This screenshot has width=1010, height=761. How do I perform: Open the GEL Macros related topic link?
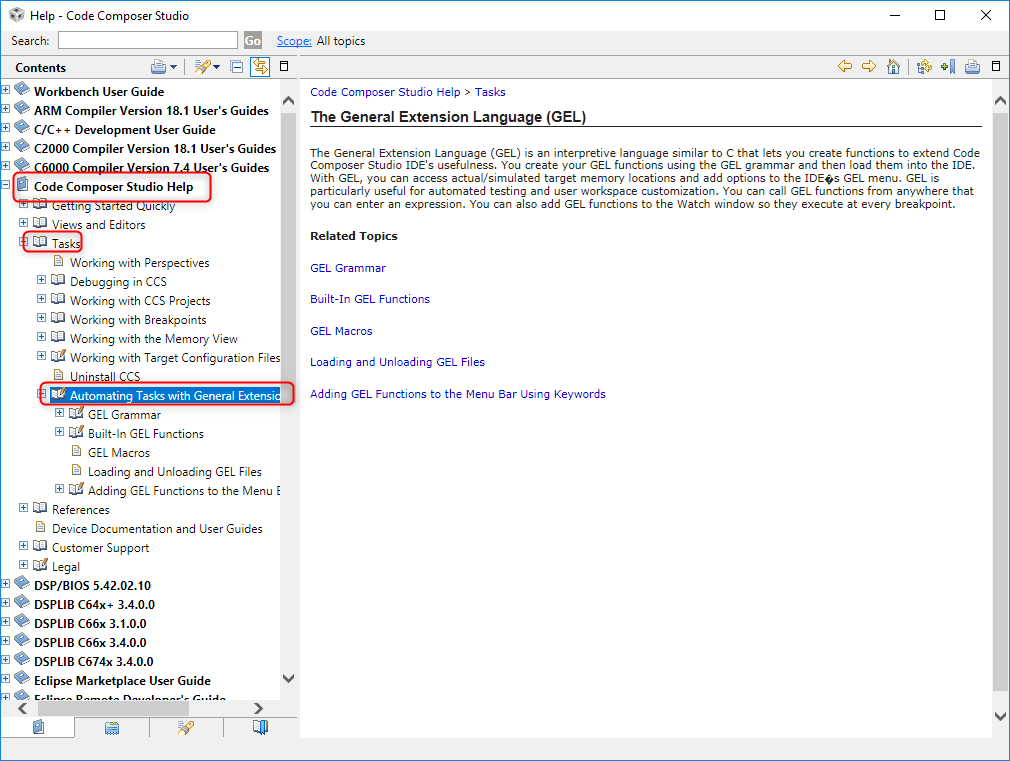pyautogui.click(x=341, y=331)
